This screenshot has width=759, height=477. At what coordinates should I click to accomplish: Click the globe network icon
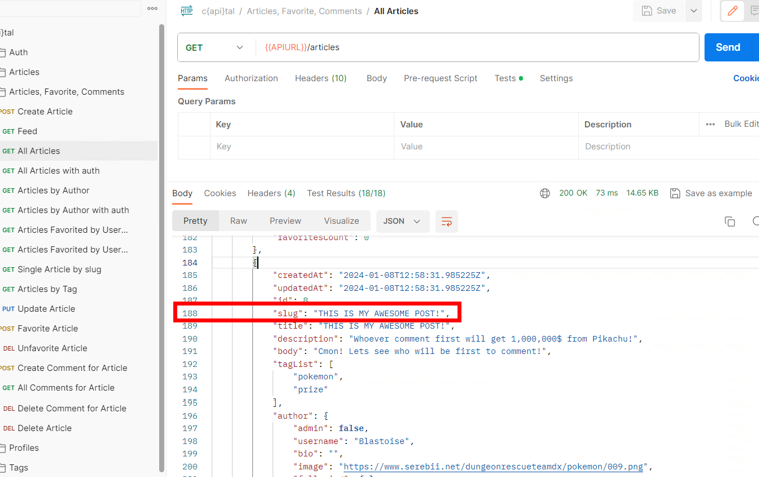point(545,193)
